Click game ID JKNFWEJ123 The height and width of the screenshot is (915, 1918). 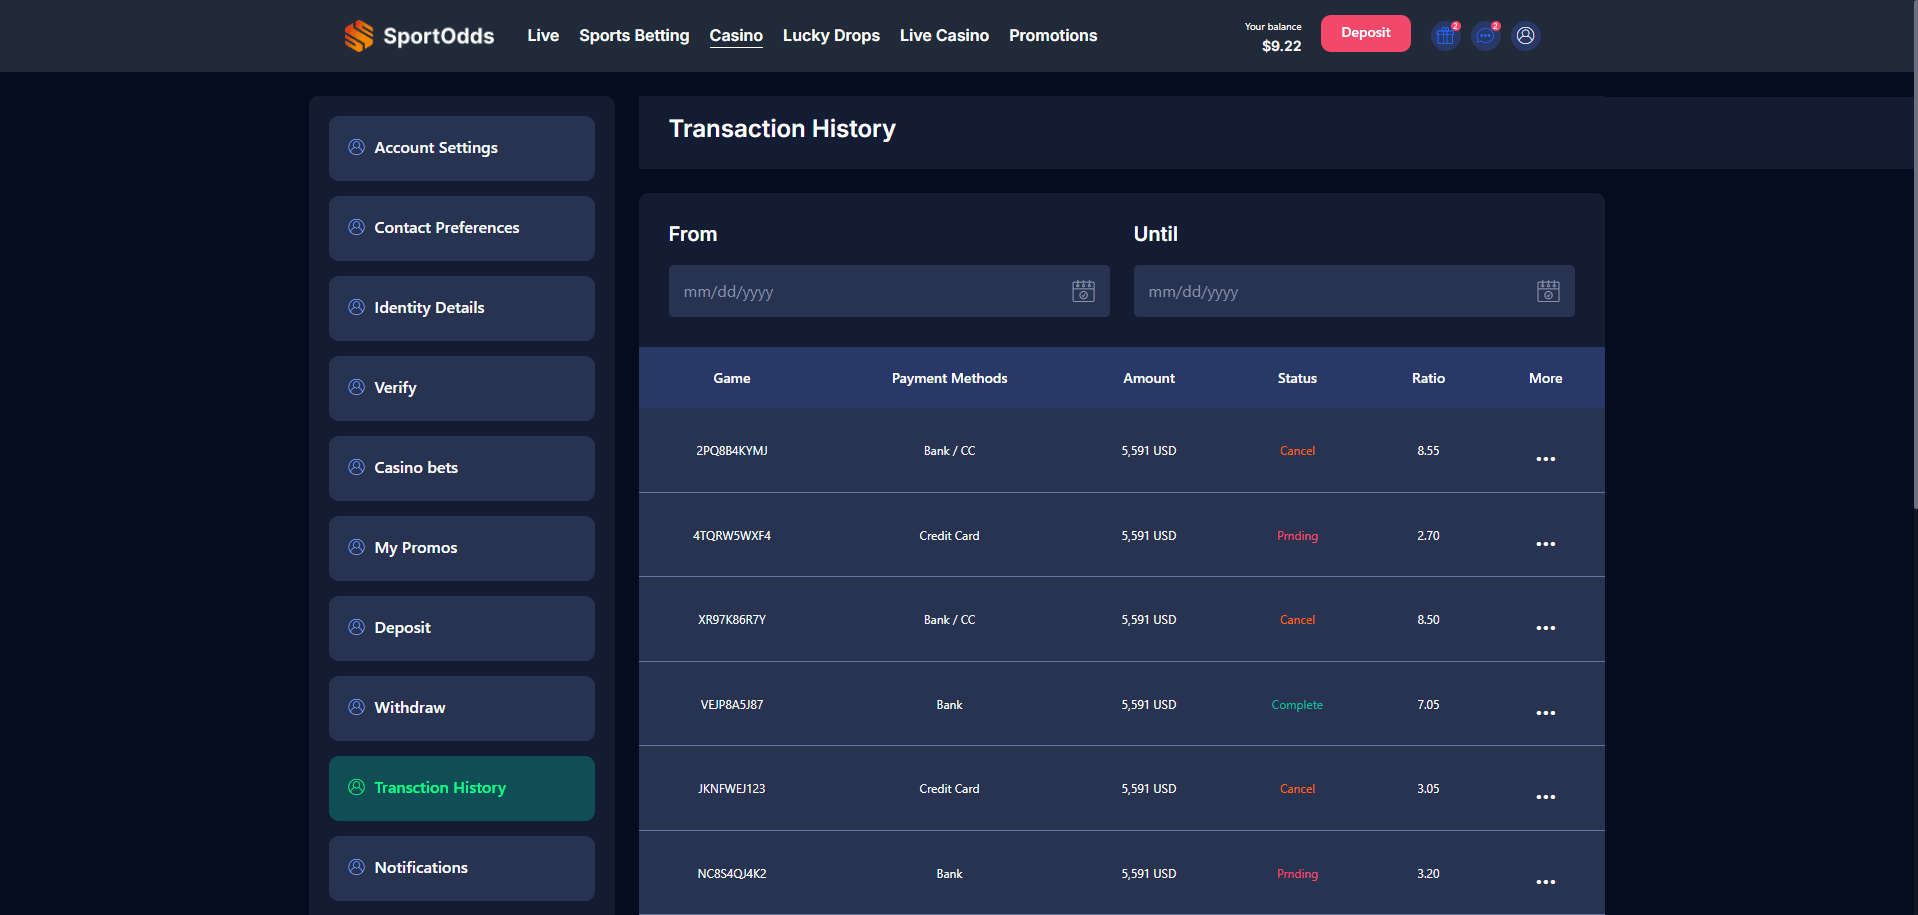(x=732, y=789)
